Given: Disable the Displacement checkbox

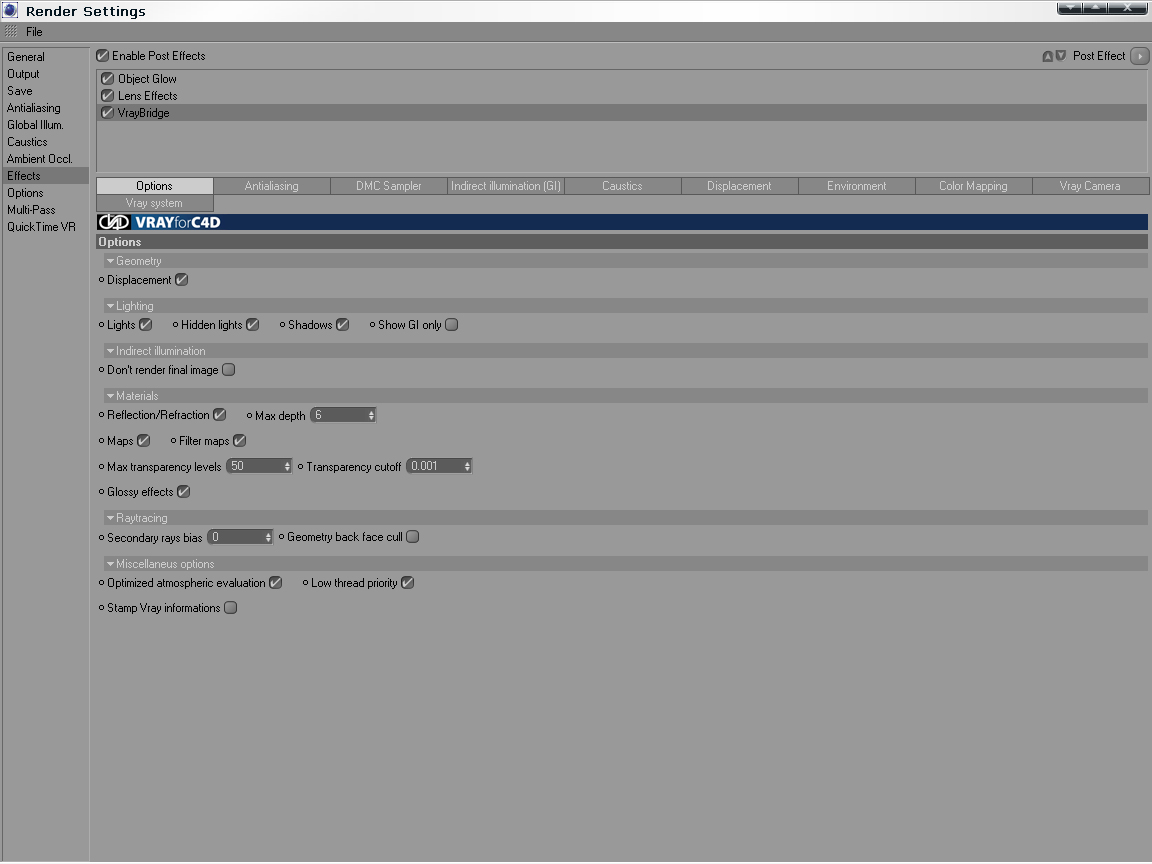Looking at the screenshot, I should (x=181, y=280).
